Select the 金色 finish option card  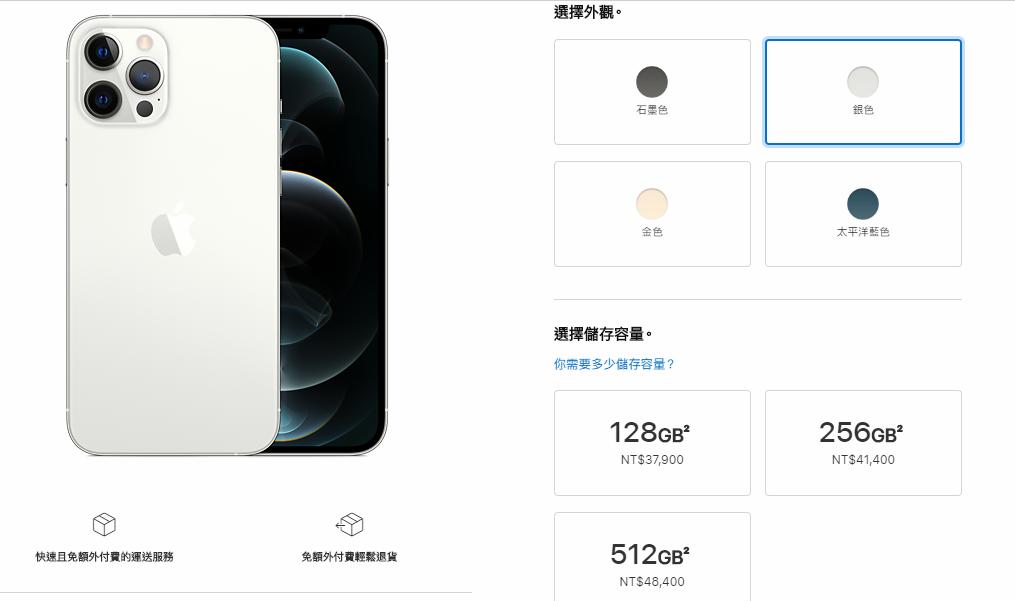coord(652,214)
